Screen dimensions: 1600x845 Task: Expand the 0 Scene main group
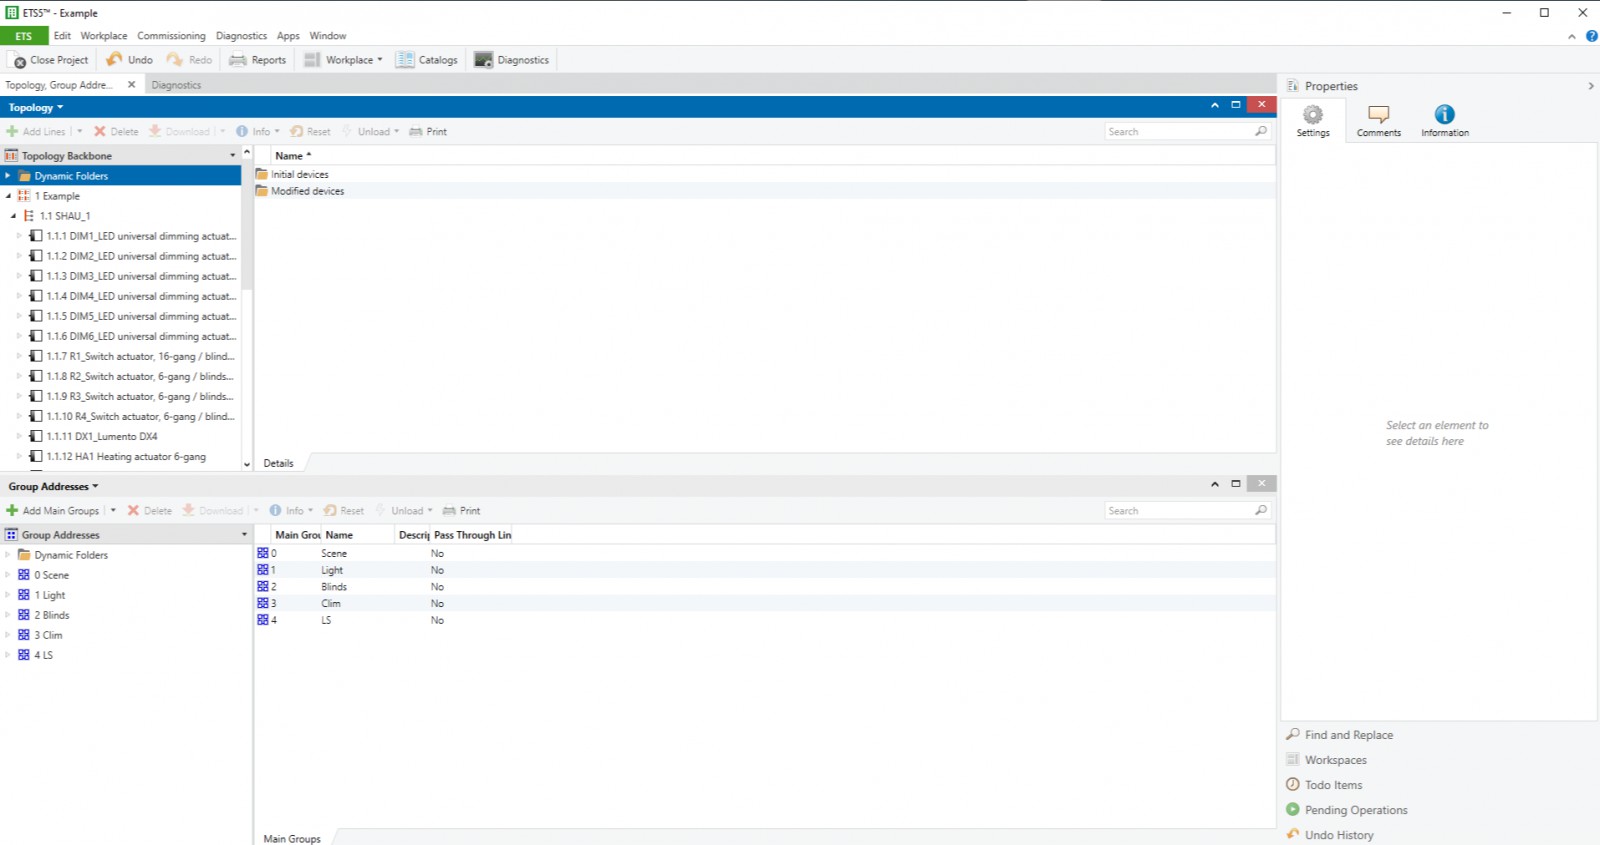8,575
